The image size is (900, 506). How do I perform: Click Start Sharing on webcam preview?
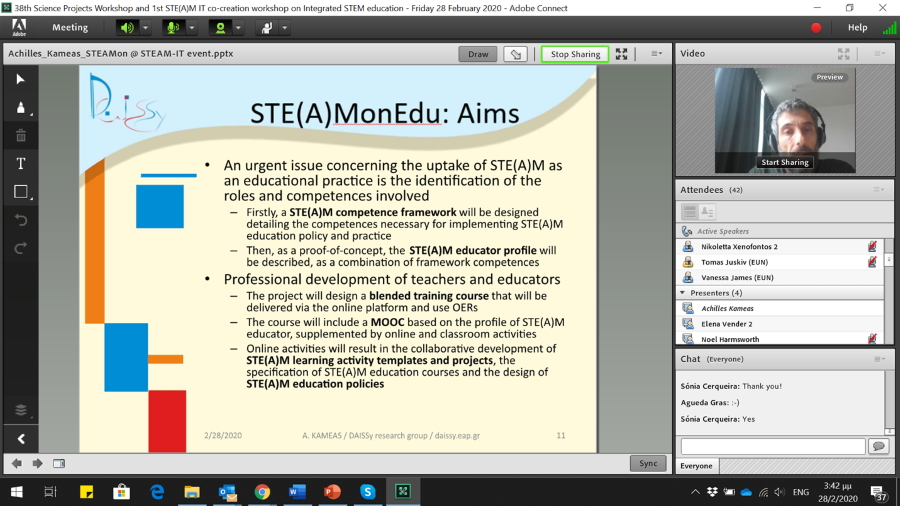[x=785, y=162]
